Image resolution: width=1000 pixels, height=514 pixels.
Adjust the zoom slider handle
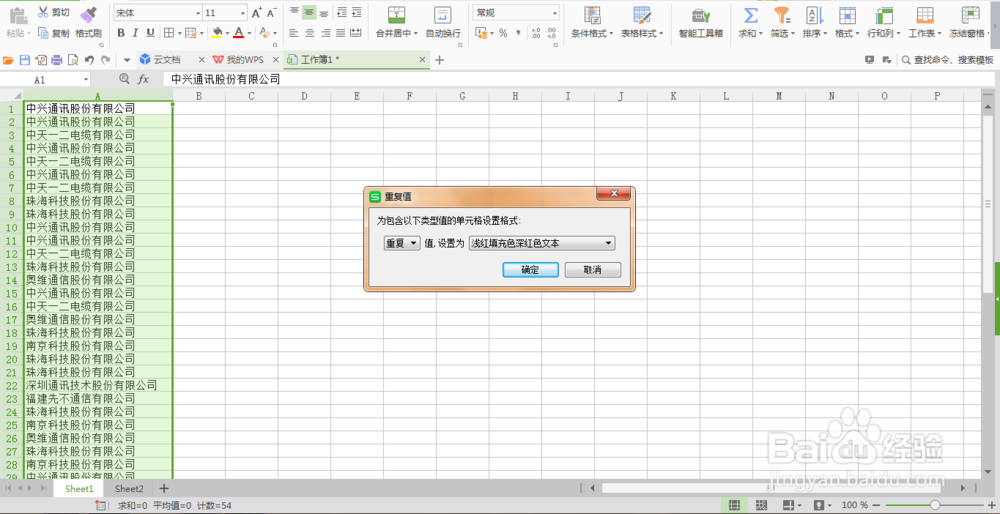[x=934, y=505]
